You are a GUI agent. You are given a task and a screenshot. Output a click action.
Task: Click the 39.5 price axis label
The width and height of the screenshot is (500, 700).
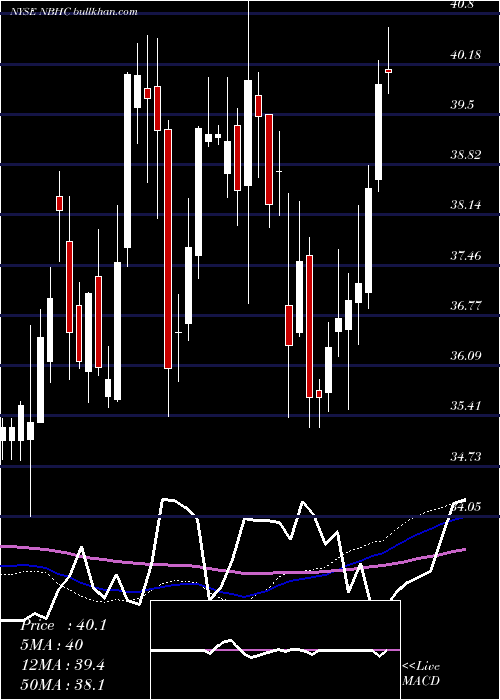(462, 105)
